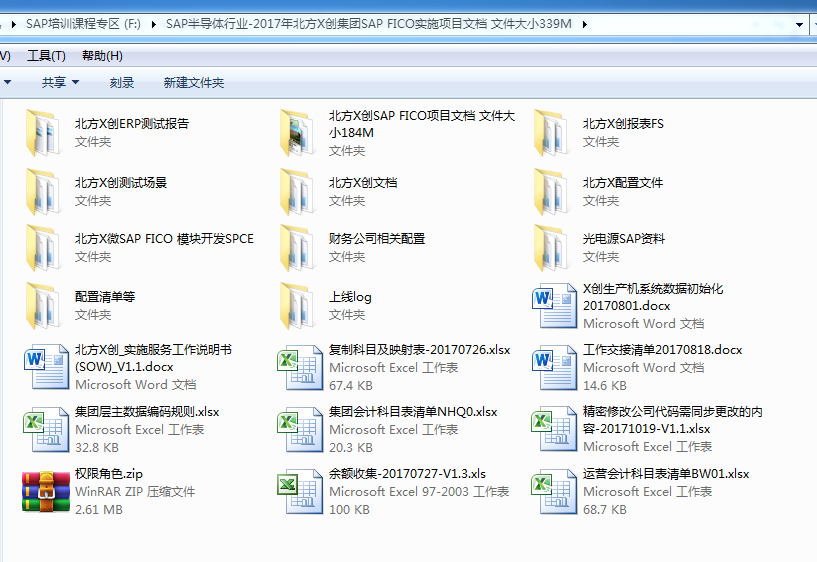Click file name 工作交接清单20170818.docx

coord(662,349)
